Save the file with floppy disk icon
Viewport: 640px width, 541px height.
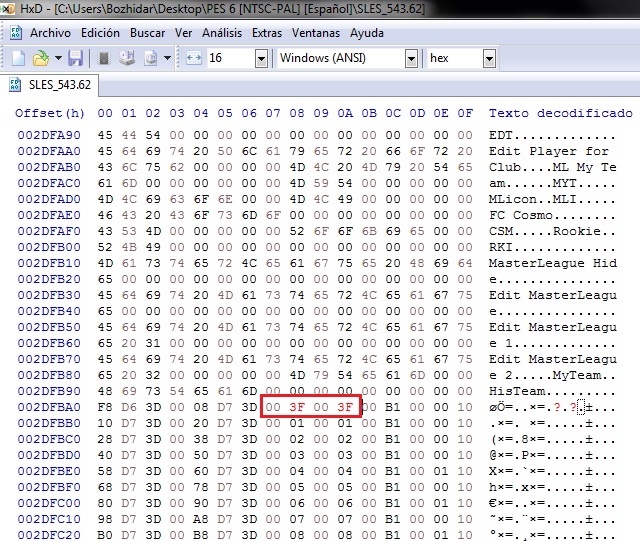(76, 58)
